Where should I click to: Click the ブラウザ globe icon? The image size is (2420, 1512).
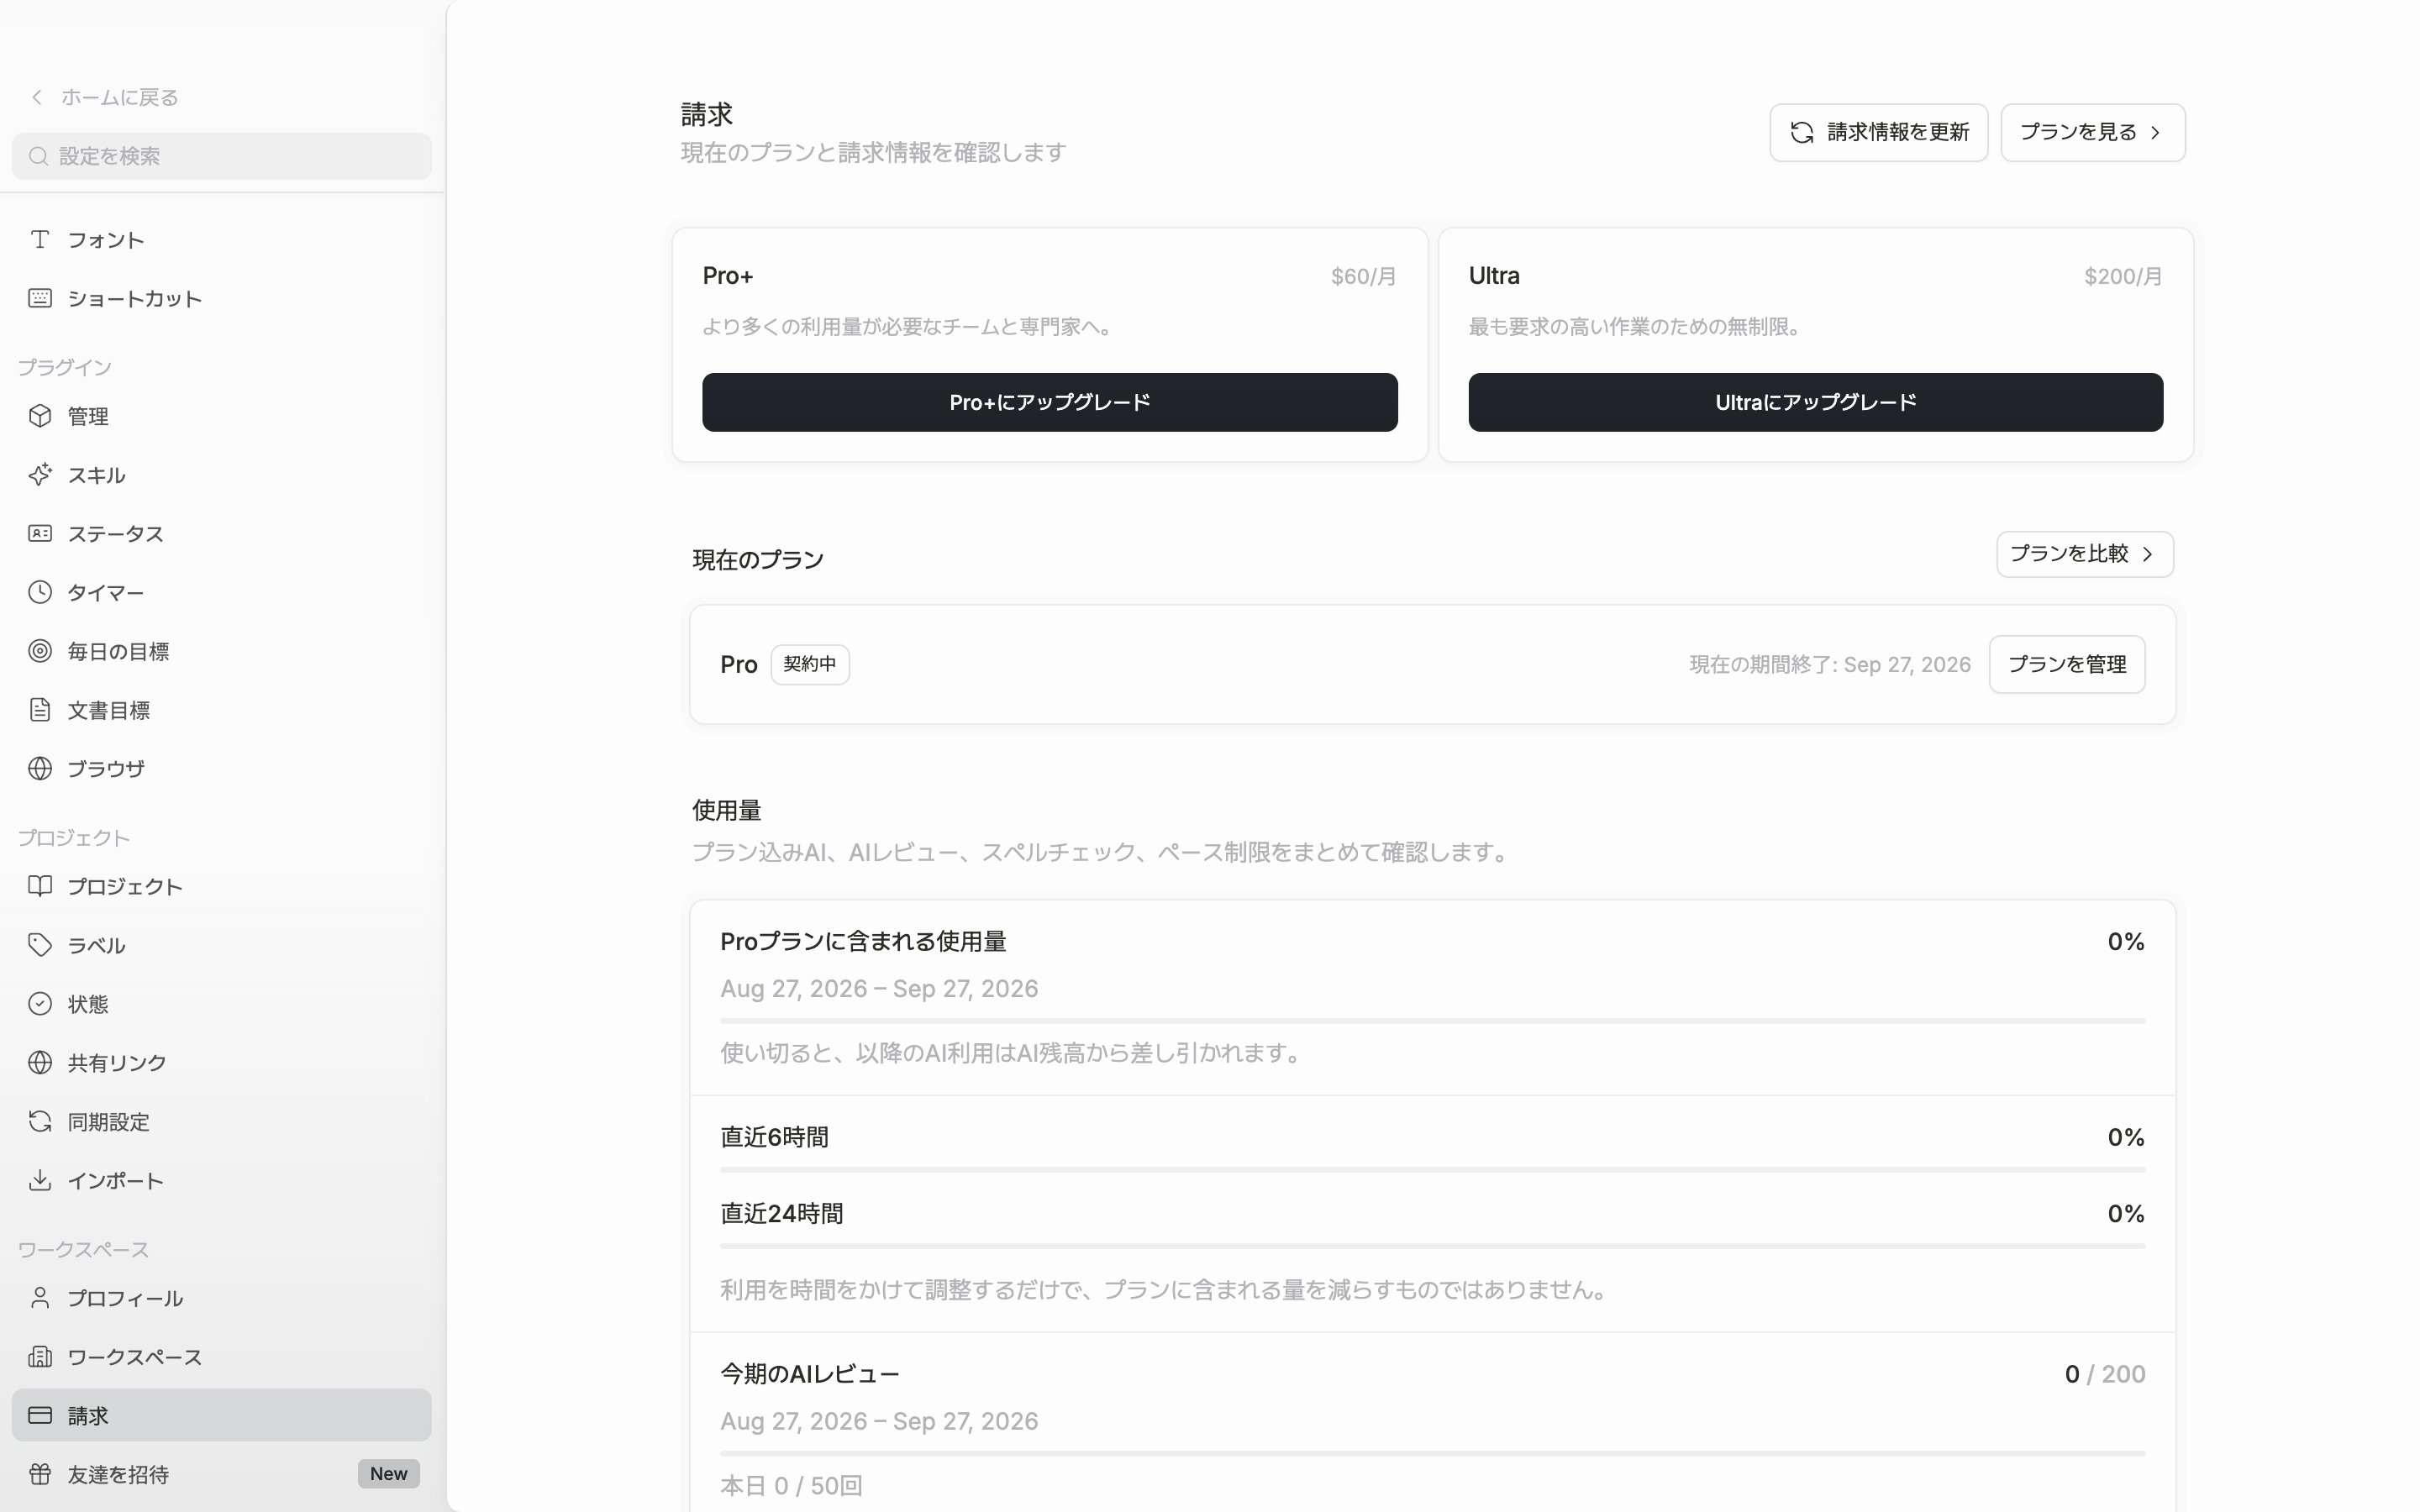click(40, 768)
